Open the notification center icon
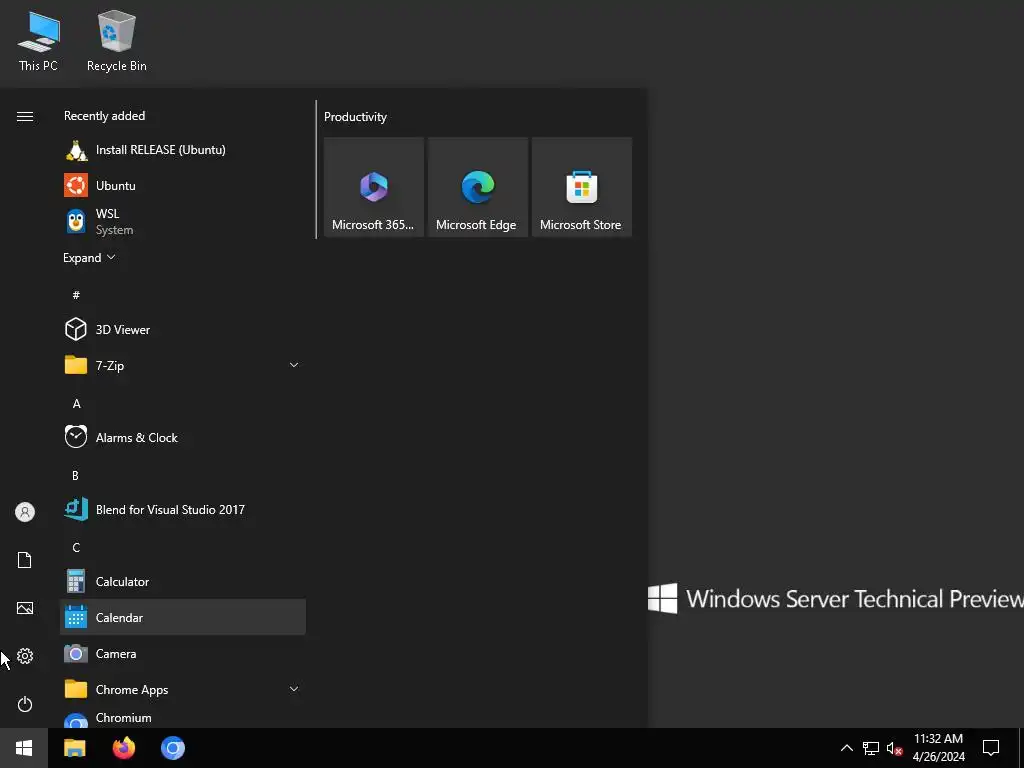The width and height of the screenshot is (1024, 768). (991, 748)
